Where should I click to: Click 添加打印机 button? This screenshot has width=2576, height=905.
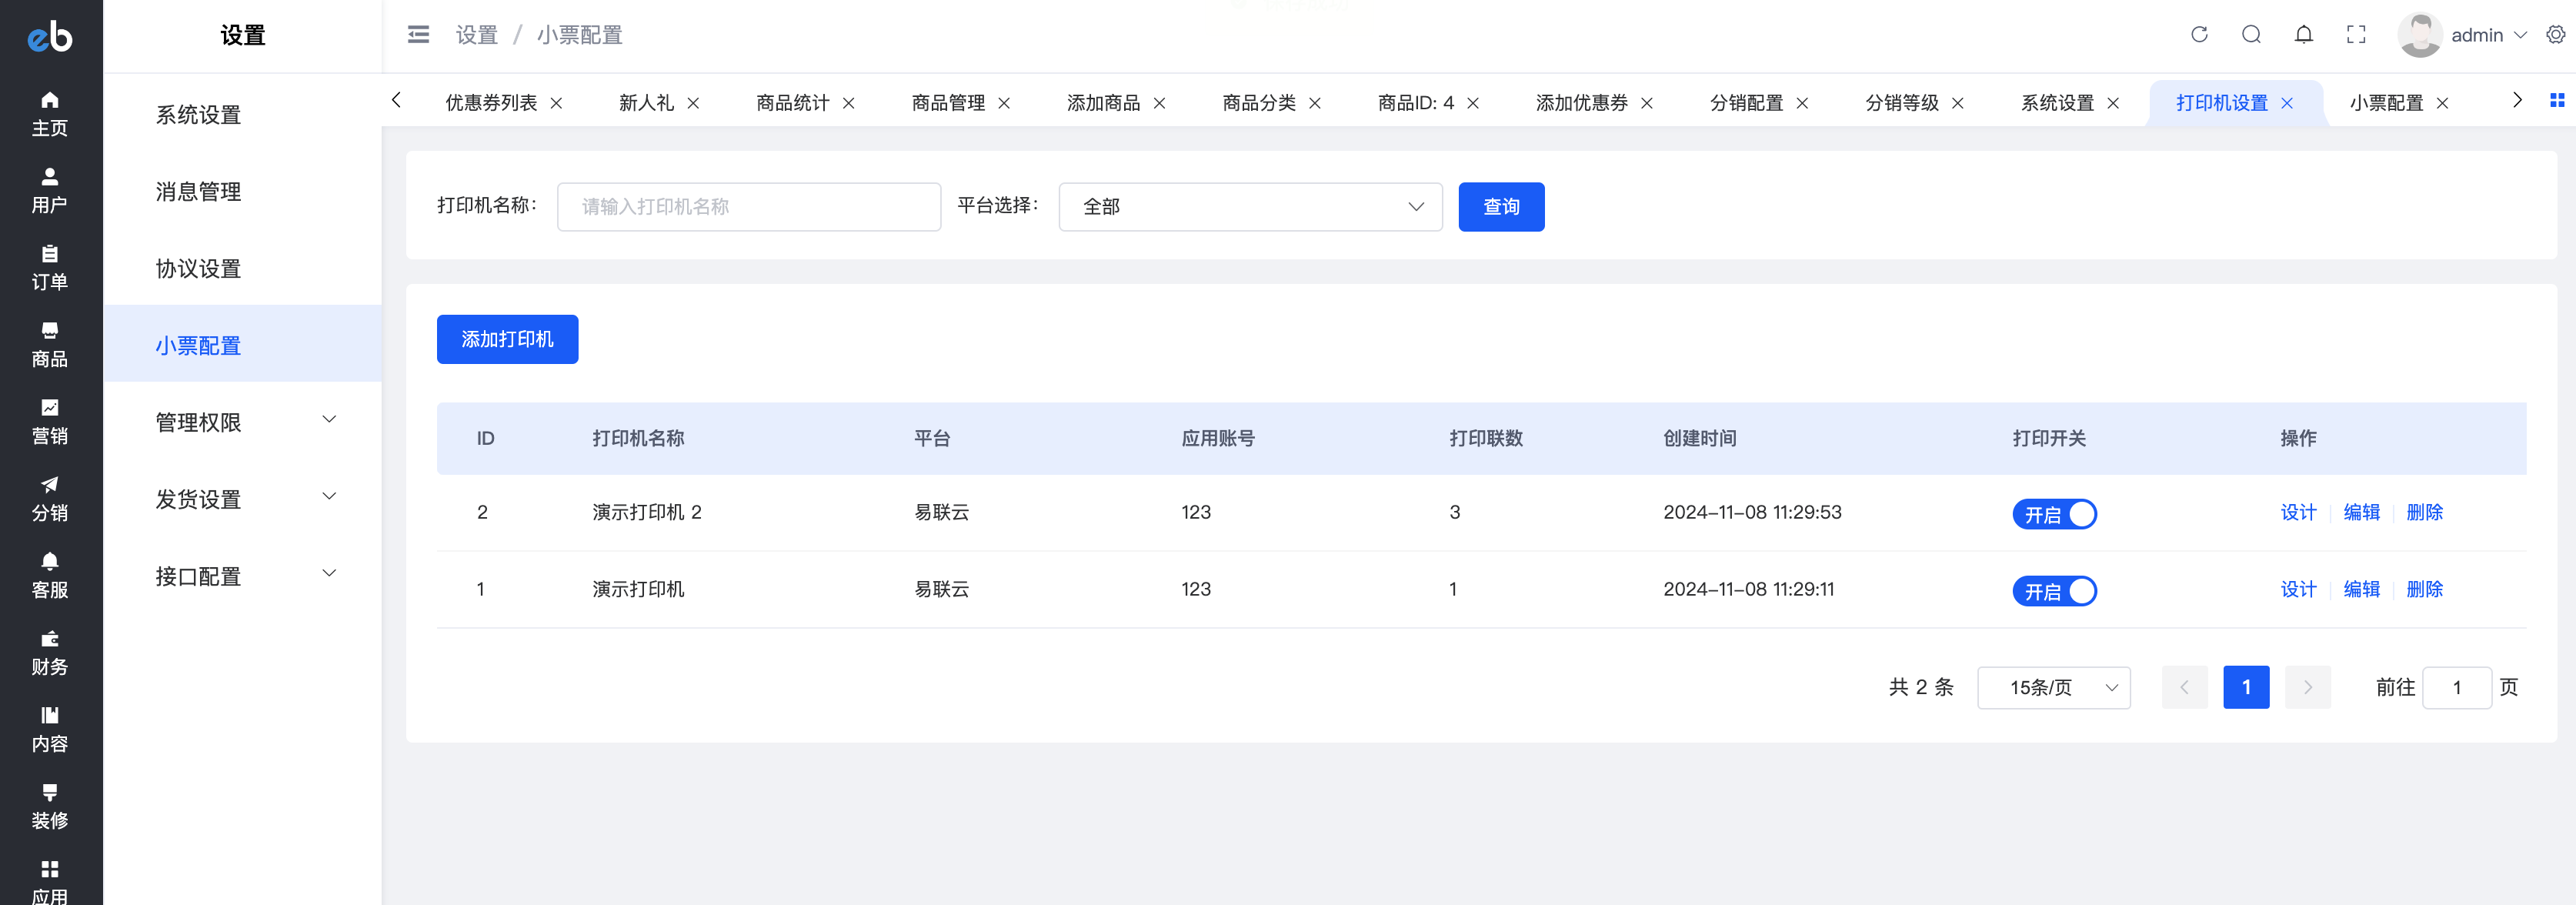(x=507, y=339)
